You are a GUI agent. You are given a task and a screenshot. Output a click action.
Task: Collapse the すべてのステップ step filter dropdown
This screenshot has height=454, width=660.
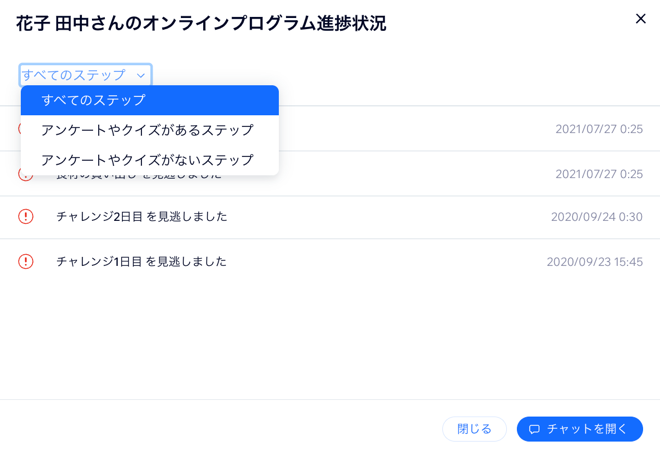[85, 75]
